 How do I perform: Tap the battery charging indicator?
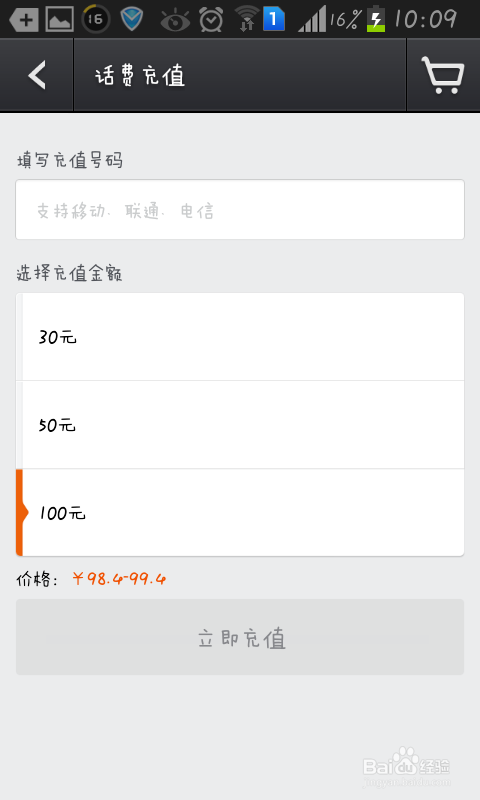click(x=376, y=19)
